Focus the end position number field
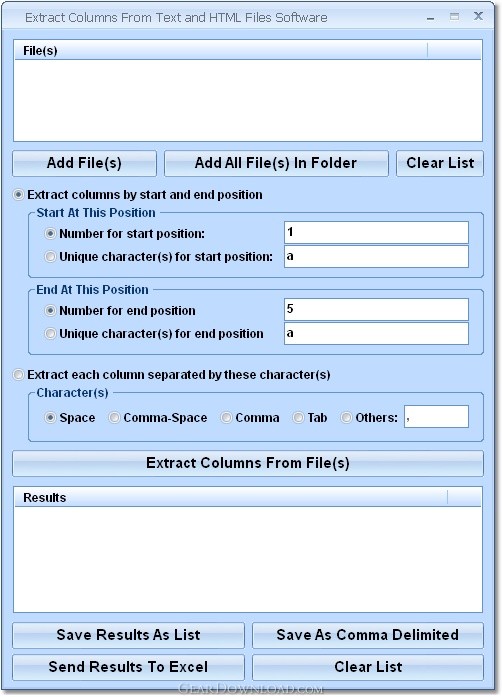Image resolution: width=502 pixels, height=697 pixels. (x=376, y=309)
